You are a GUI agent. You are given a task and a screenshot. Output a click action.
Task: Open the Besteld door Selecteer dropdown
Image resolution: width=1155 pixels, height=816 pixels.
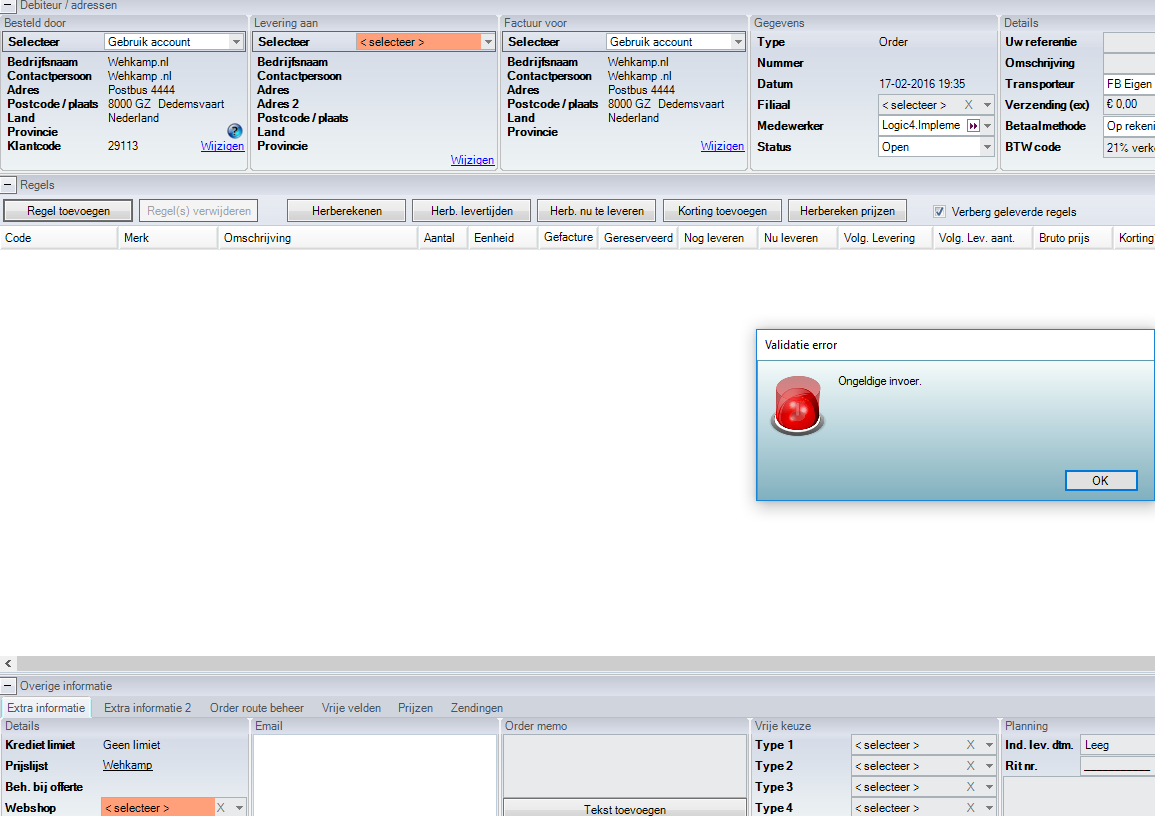click(236, 42)
